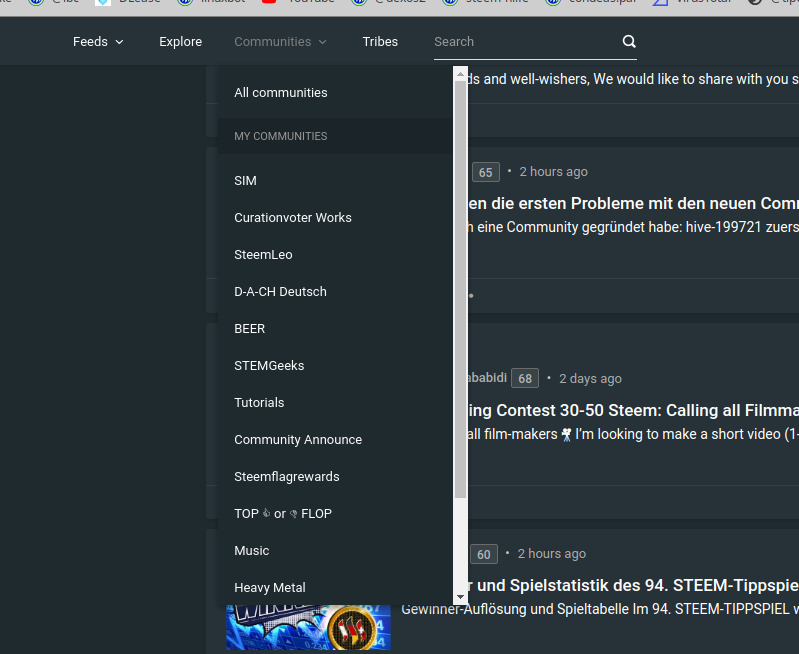Screen dimensions: 799x654
Task: Click the scrollbar down arrow in communities list
Action: pyautogui.click(x=460, y=598)
